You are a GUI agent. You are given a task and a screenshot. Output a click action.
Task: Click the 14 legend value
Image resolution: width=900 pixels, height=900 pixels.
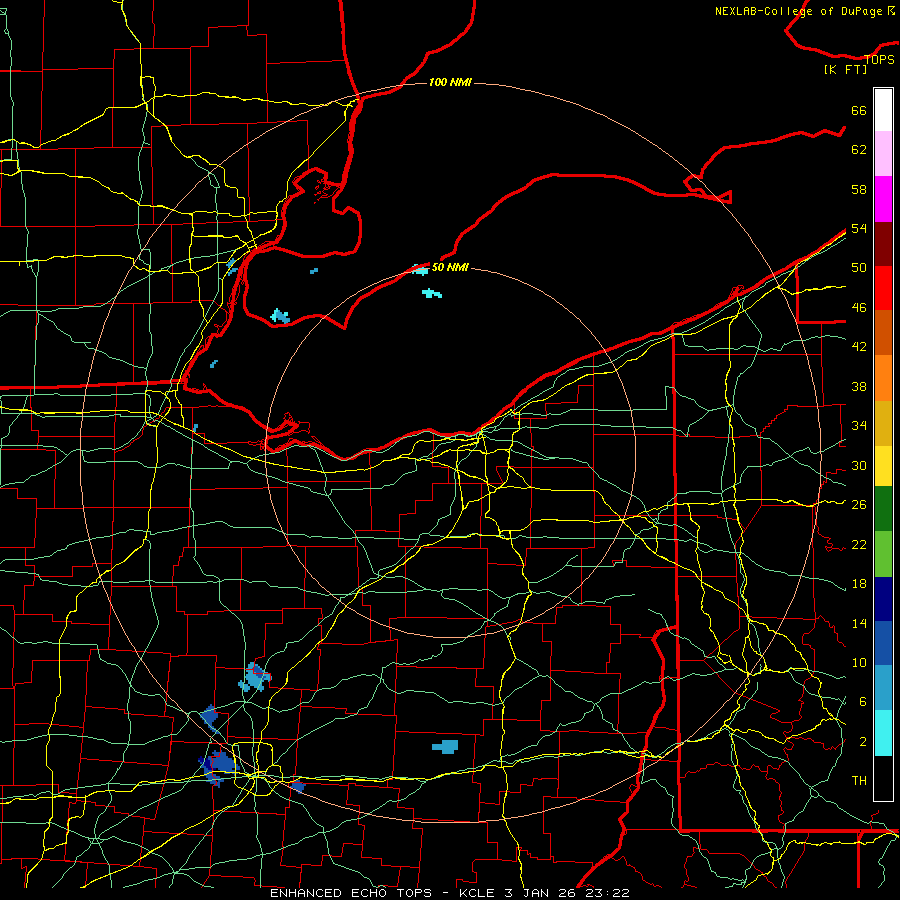tap(859, 623)
